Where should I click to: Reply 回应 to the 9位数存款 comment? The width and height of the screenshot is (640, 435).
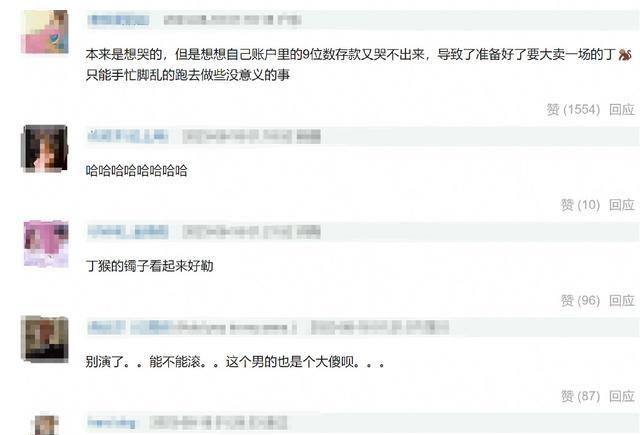coord(622,109)
